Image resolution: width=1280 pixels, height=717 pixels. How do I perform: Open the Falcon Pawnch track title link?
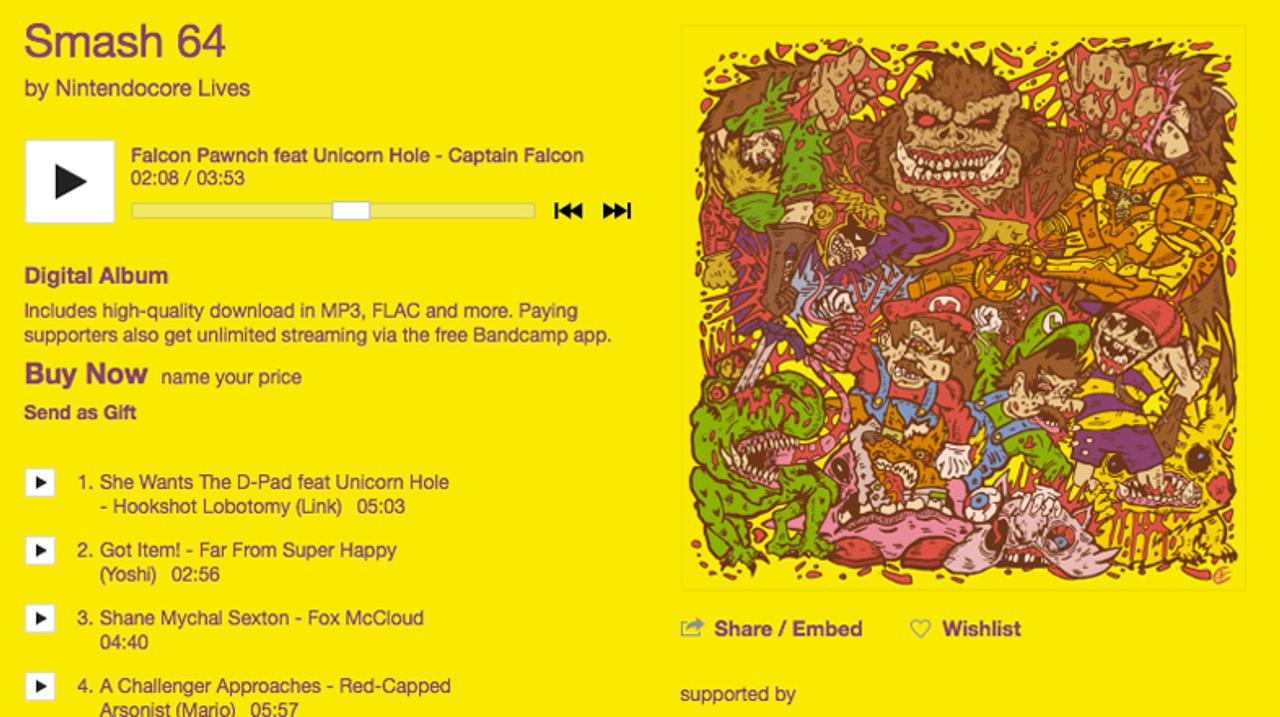click(357, 155)
